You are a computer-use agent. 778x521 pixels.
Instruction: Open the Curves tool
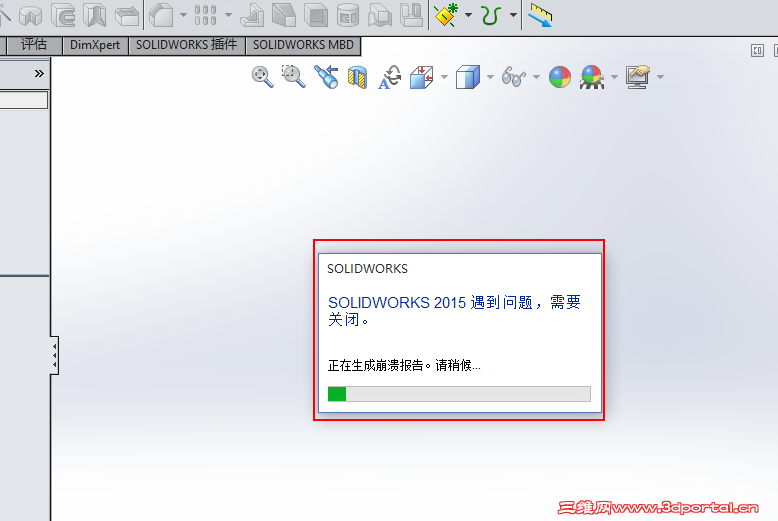[491, 15]
